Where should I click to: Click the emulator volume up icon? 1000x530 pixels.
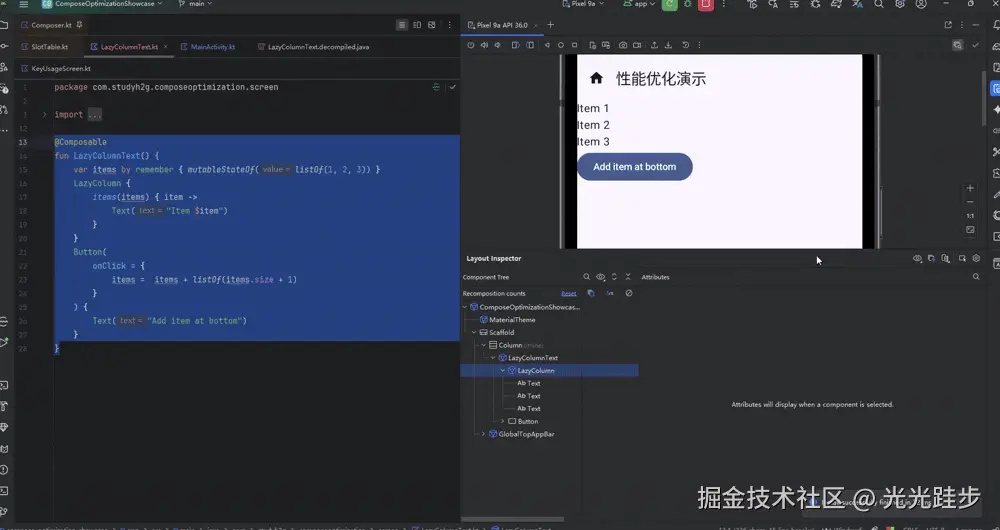(x=484, y=45)
